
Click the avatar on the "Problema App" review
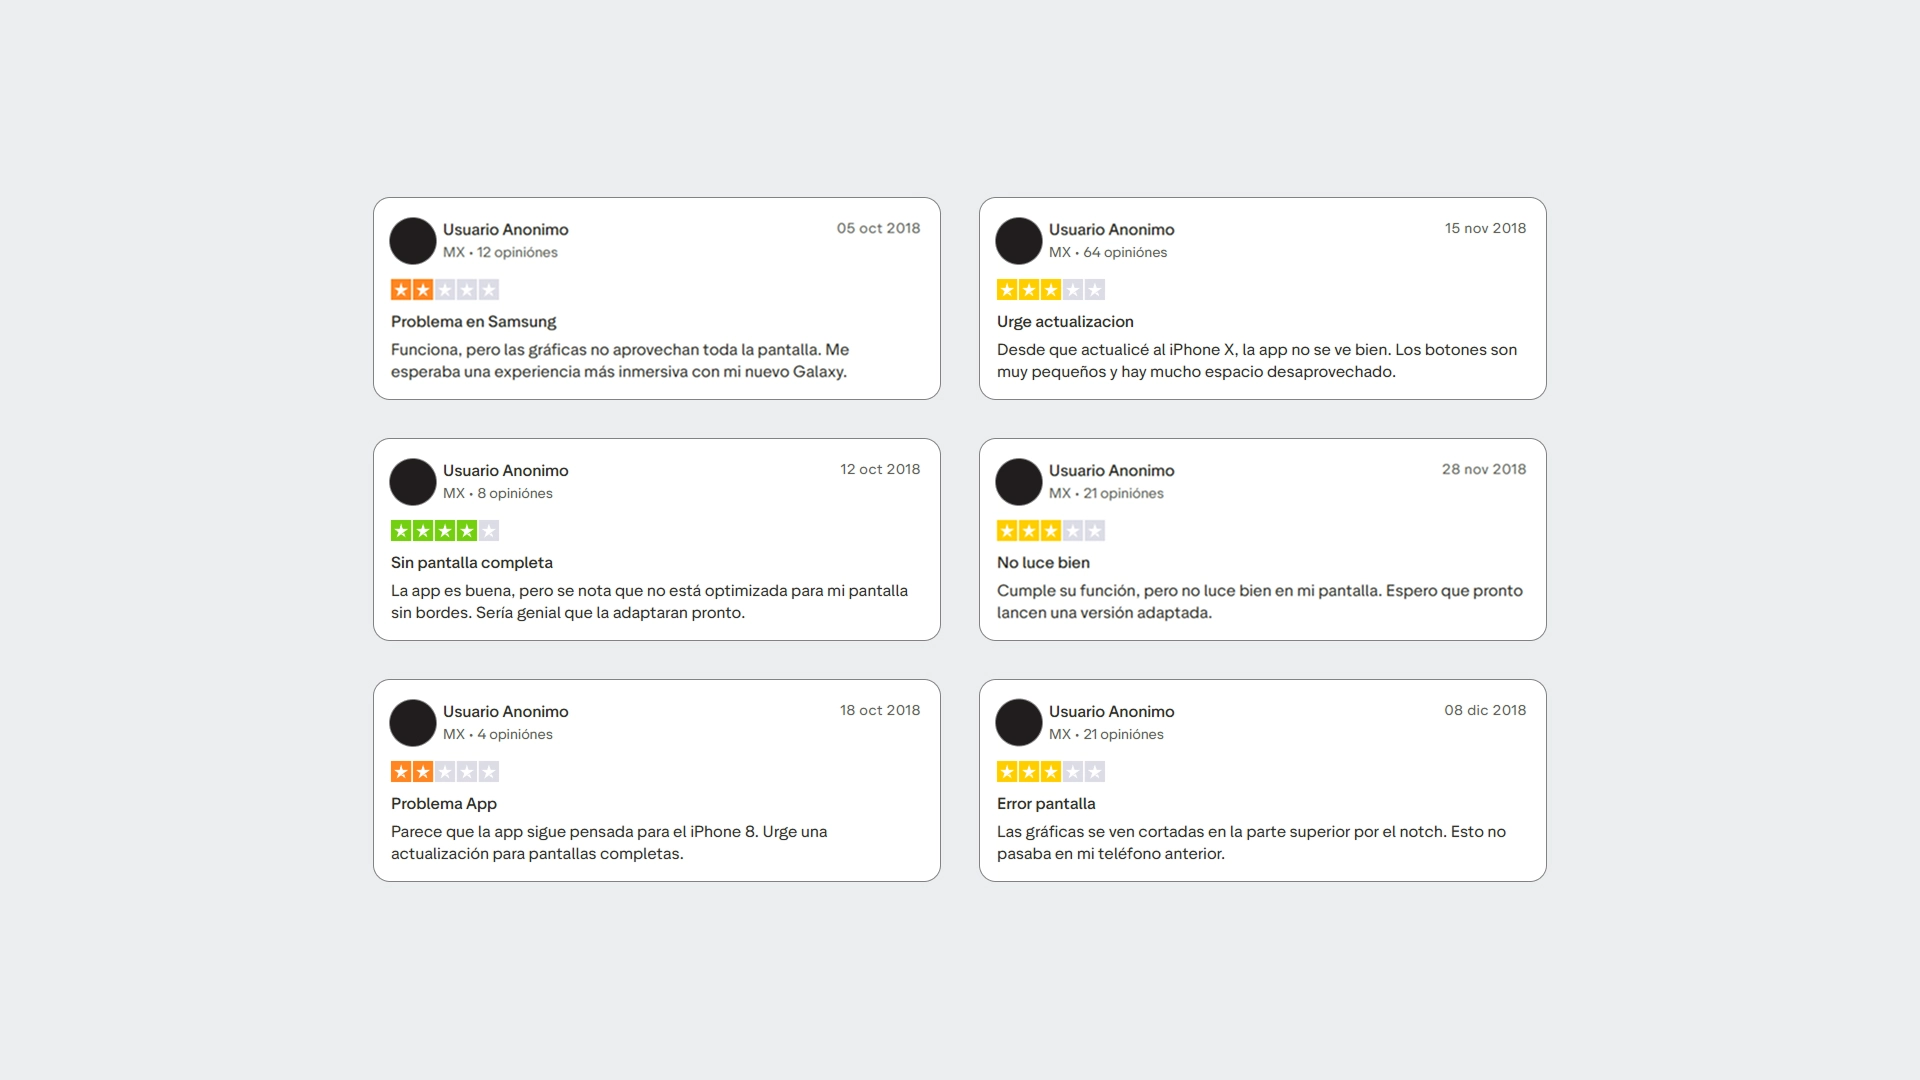412,723
